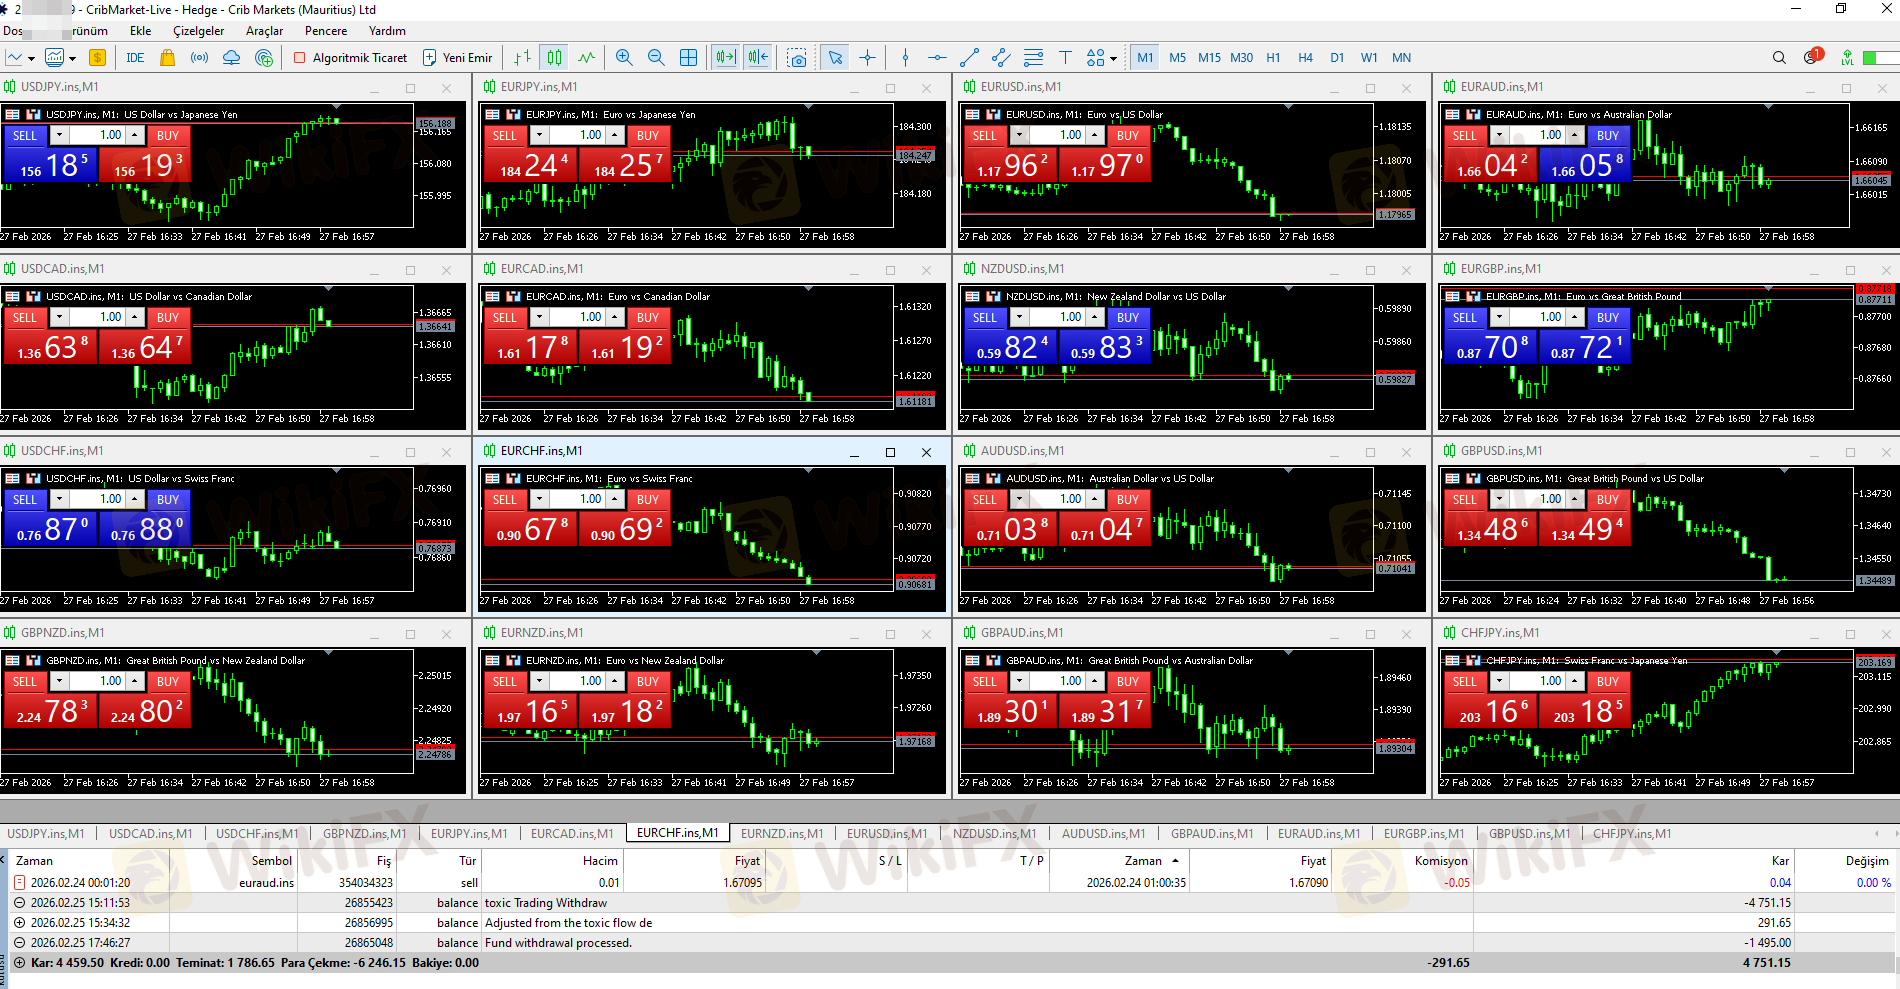Tile chart windows with grid icon

point(689,58)
